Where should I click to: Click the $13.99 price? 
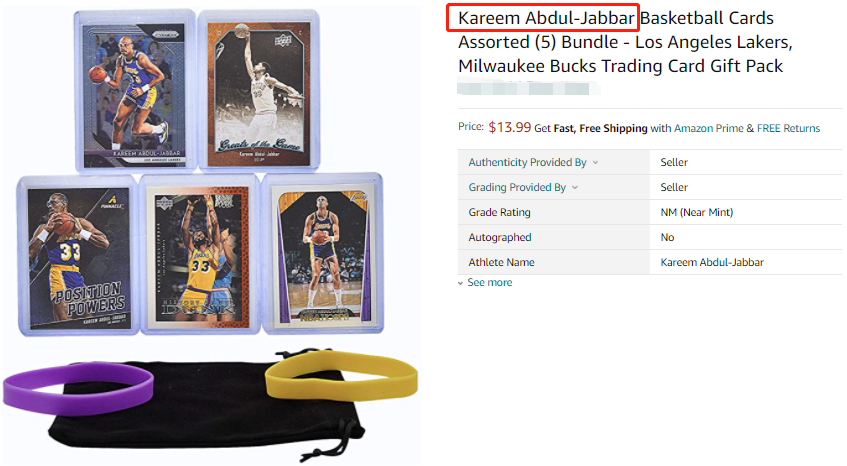click(x=509, y=127)
